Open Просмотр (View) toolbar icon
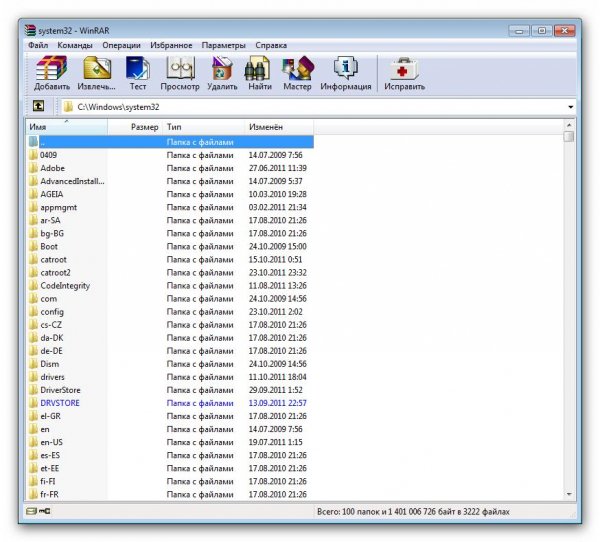600x542 pixels. [180, 68]
